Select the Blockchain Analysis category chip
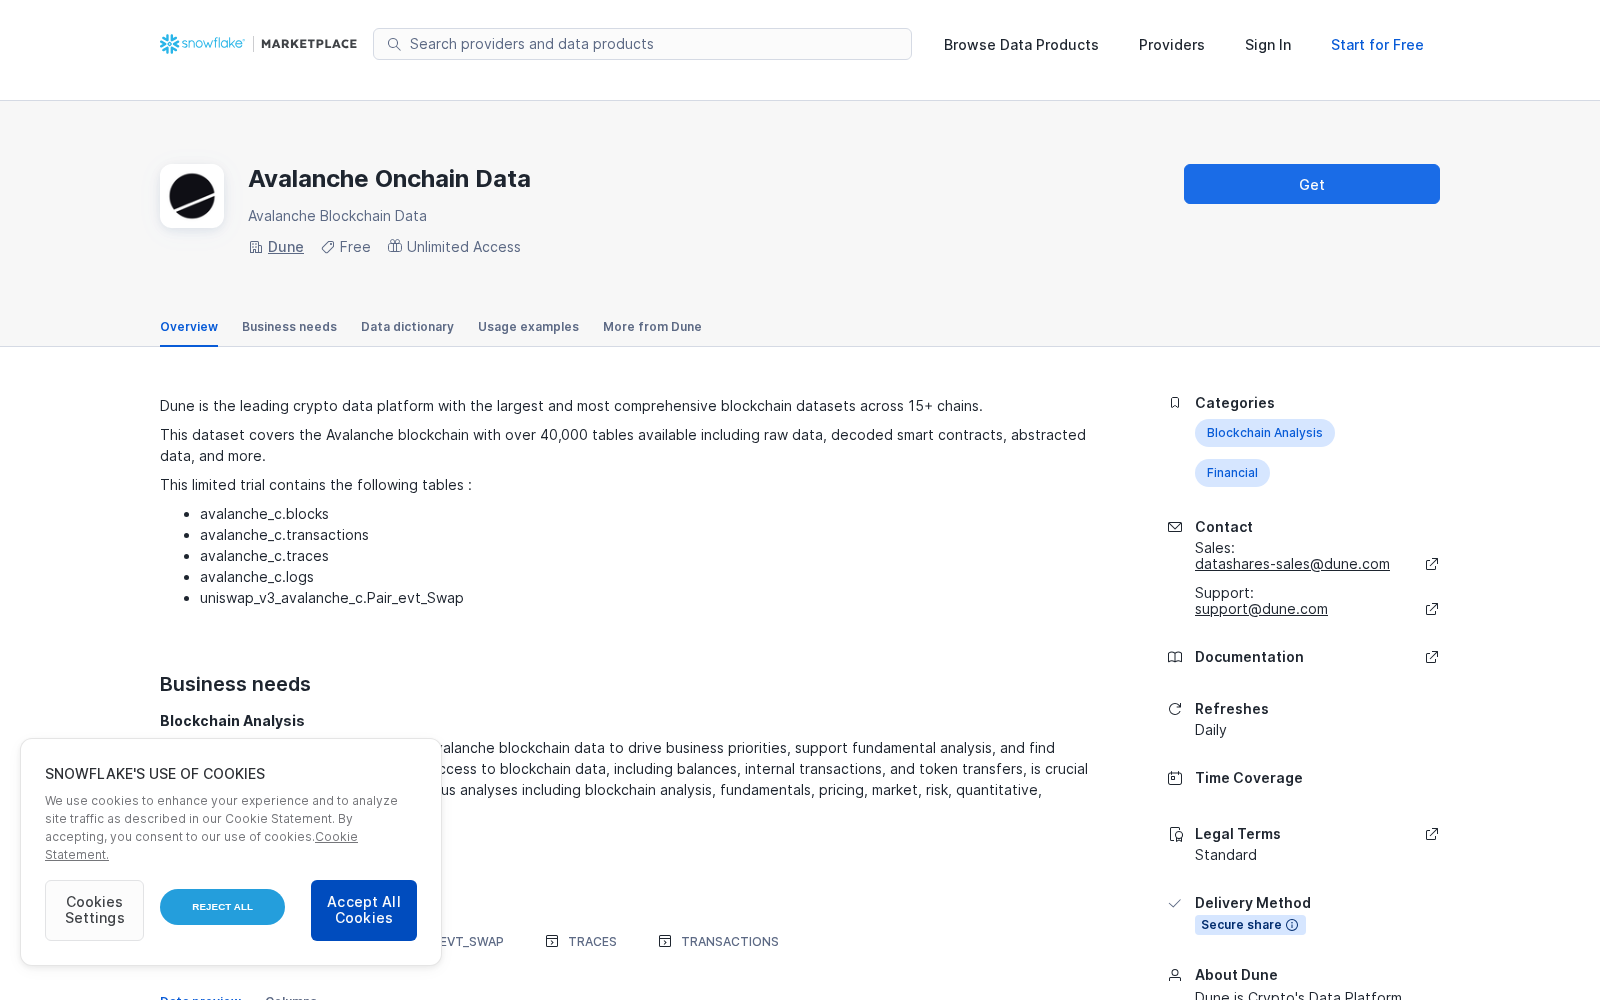This screenshot has height=1000, width=1600. coord(1264,433)
